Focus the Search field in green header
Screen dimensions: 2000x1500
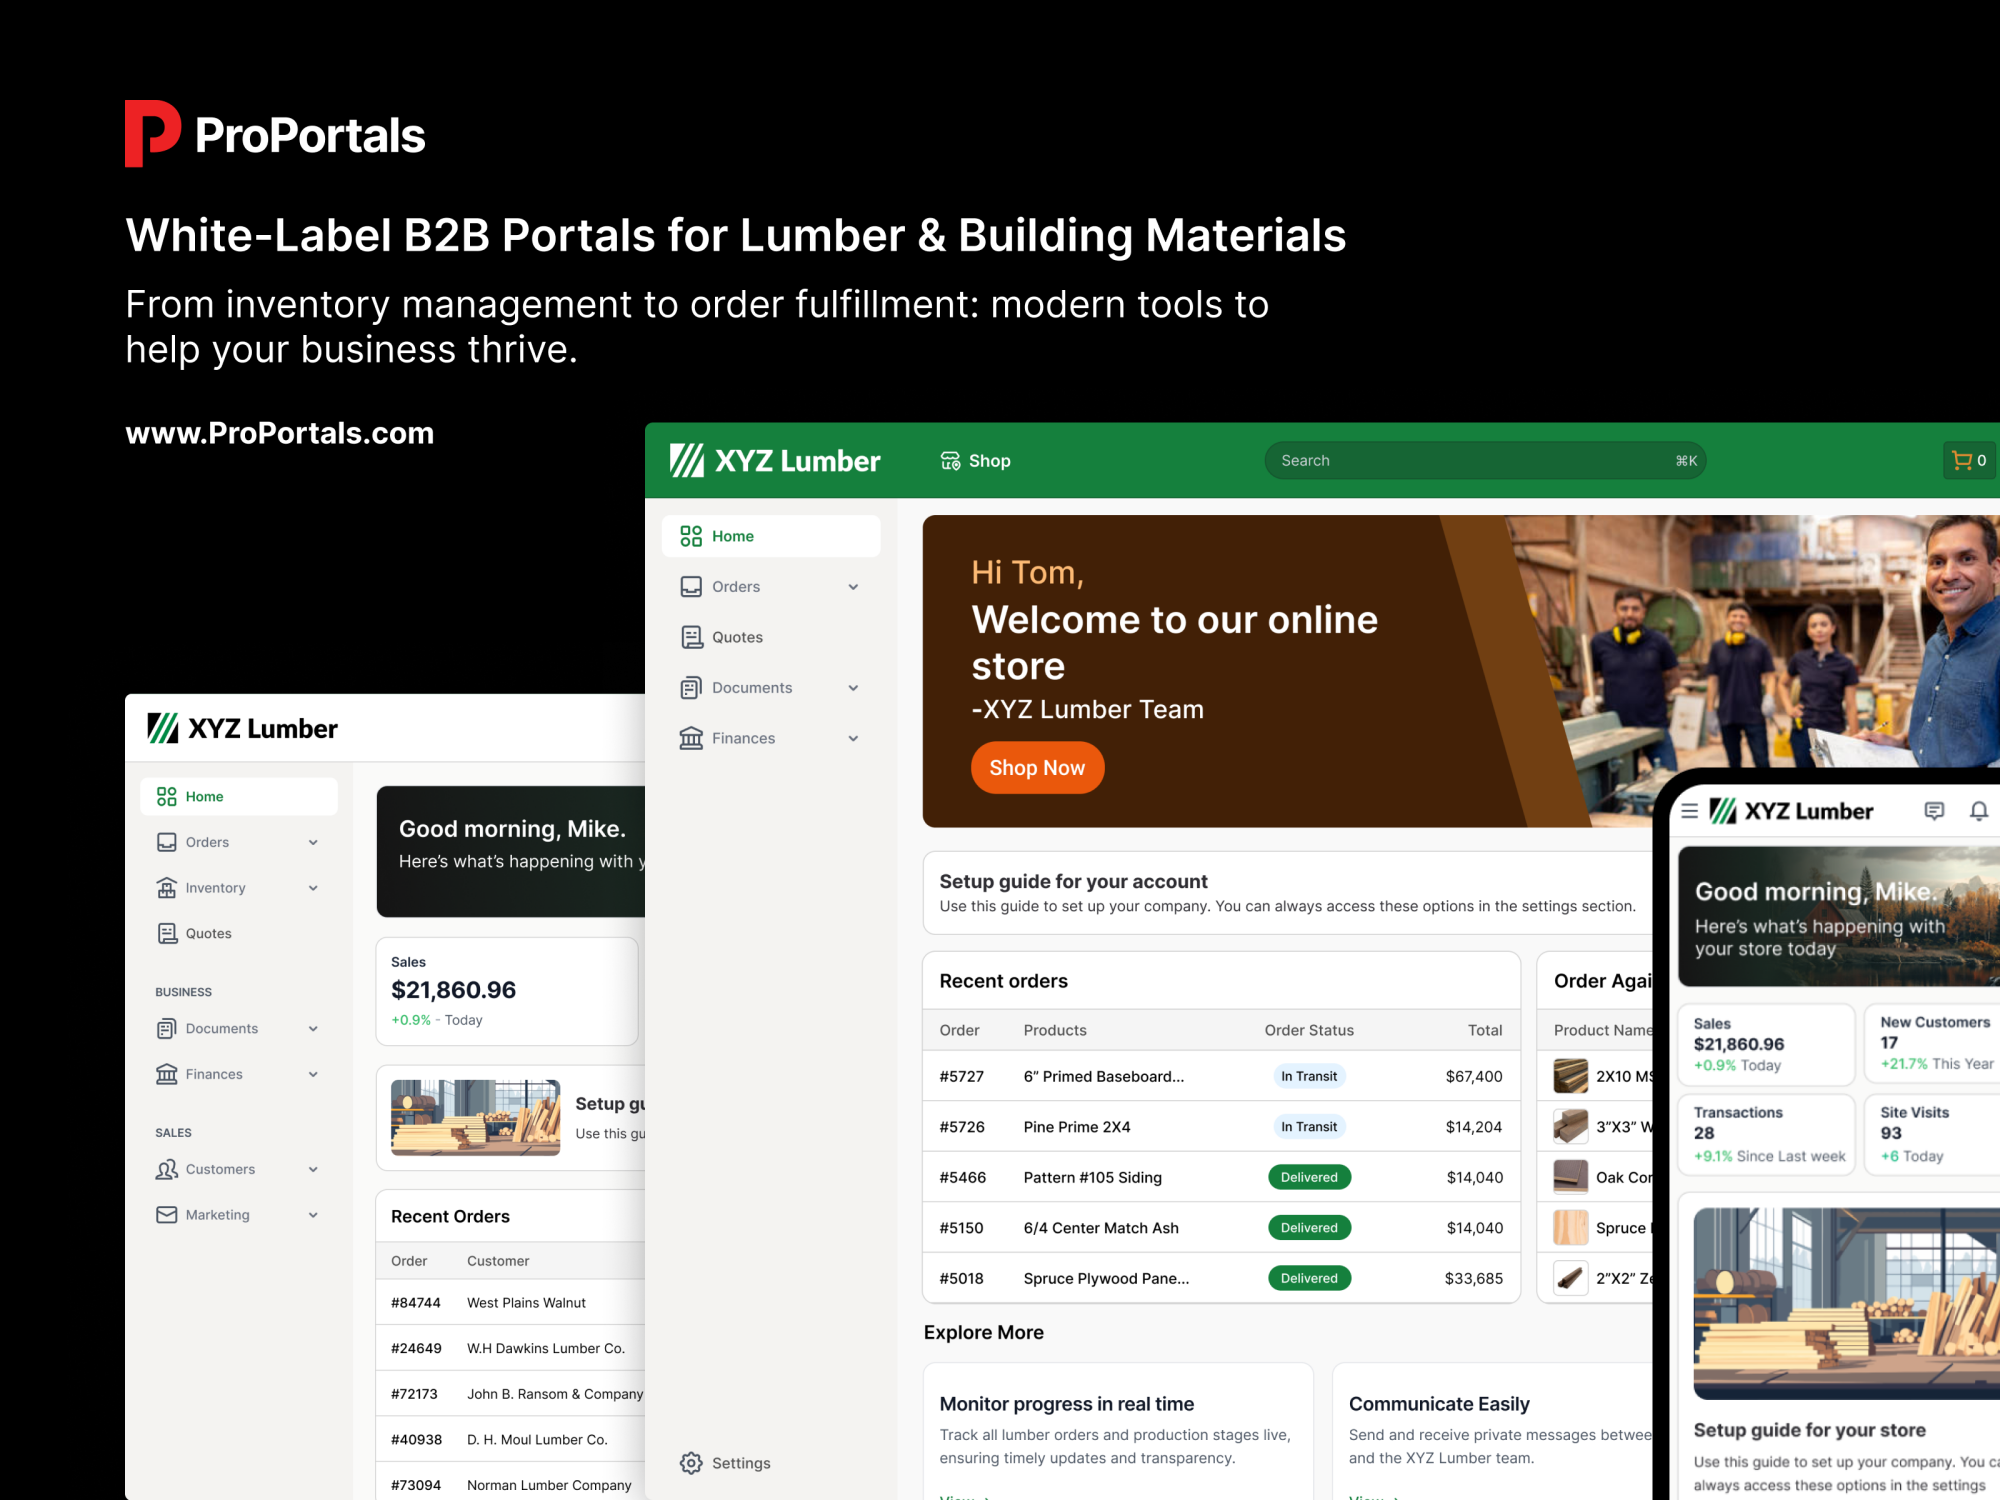1485,461
